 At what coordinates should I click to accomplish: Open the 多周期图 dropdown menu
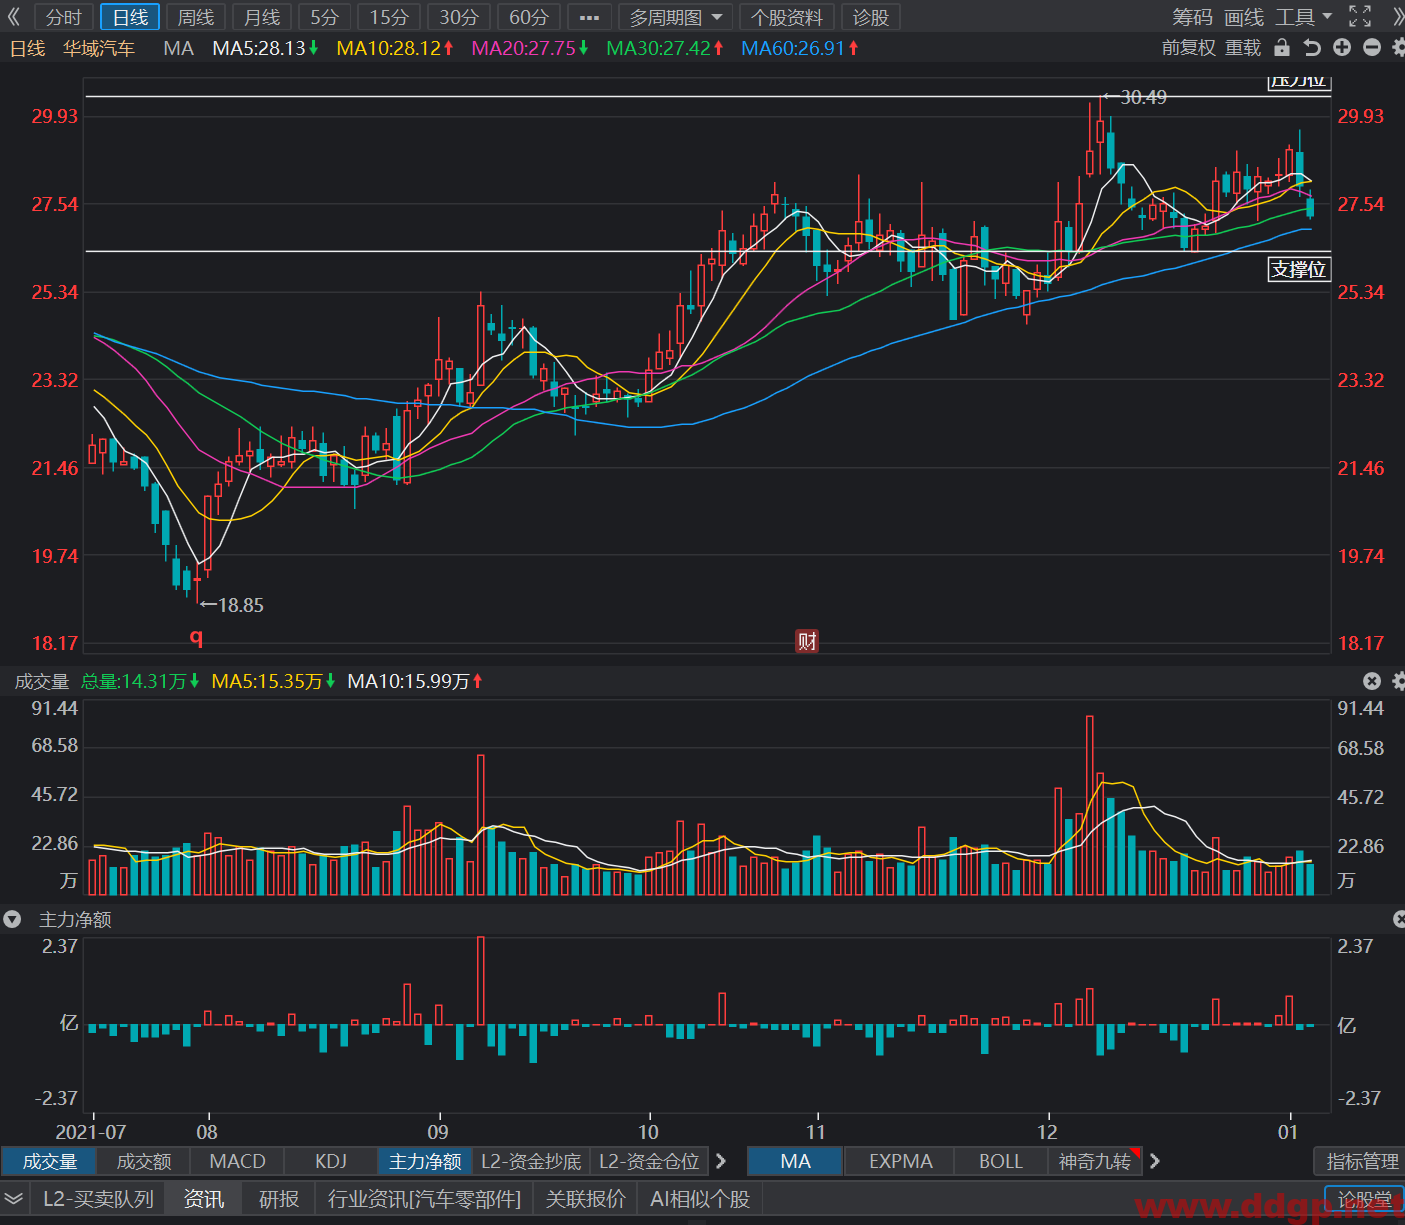[676, 17]
